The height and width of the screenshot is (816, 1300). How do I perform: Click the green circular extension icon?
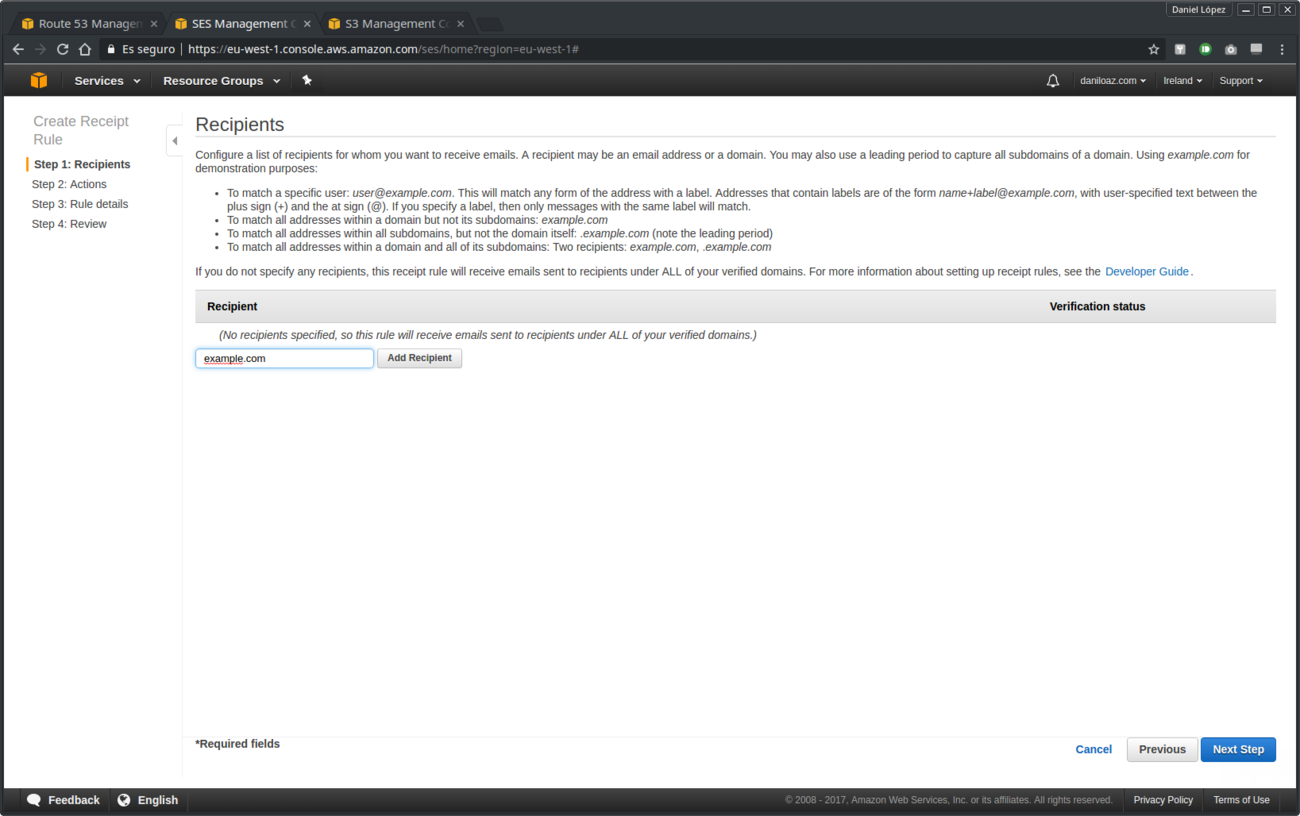pos(1205,48)
